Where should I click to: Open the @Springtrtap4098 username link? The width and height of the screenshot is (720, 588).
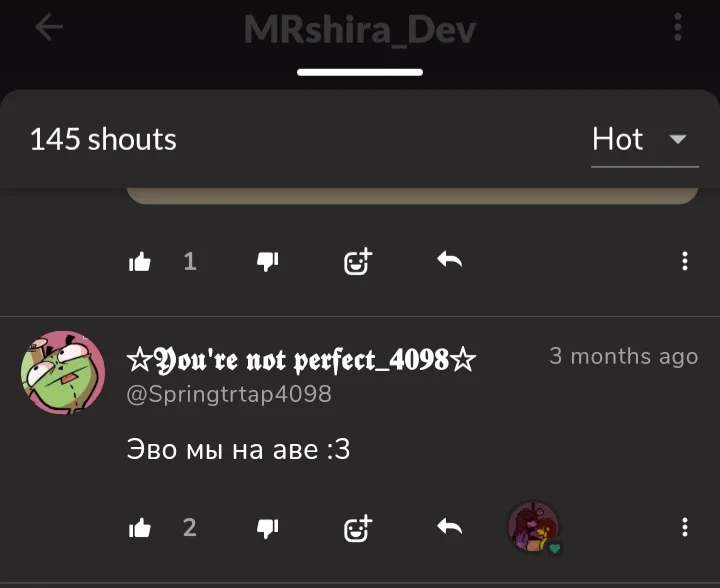point(229,394)
